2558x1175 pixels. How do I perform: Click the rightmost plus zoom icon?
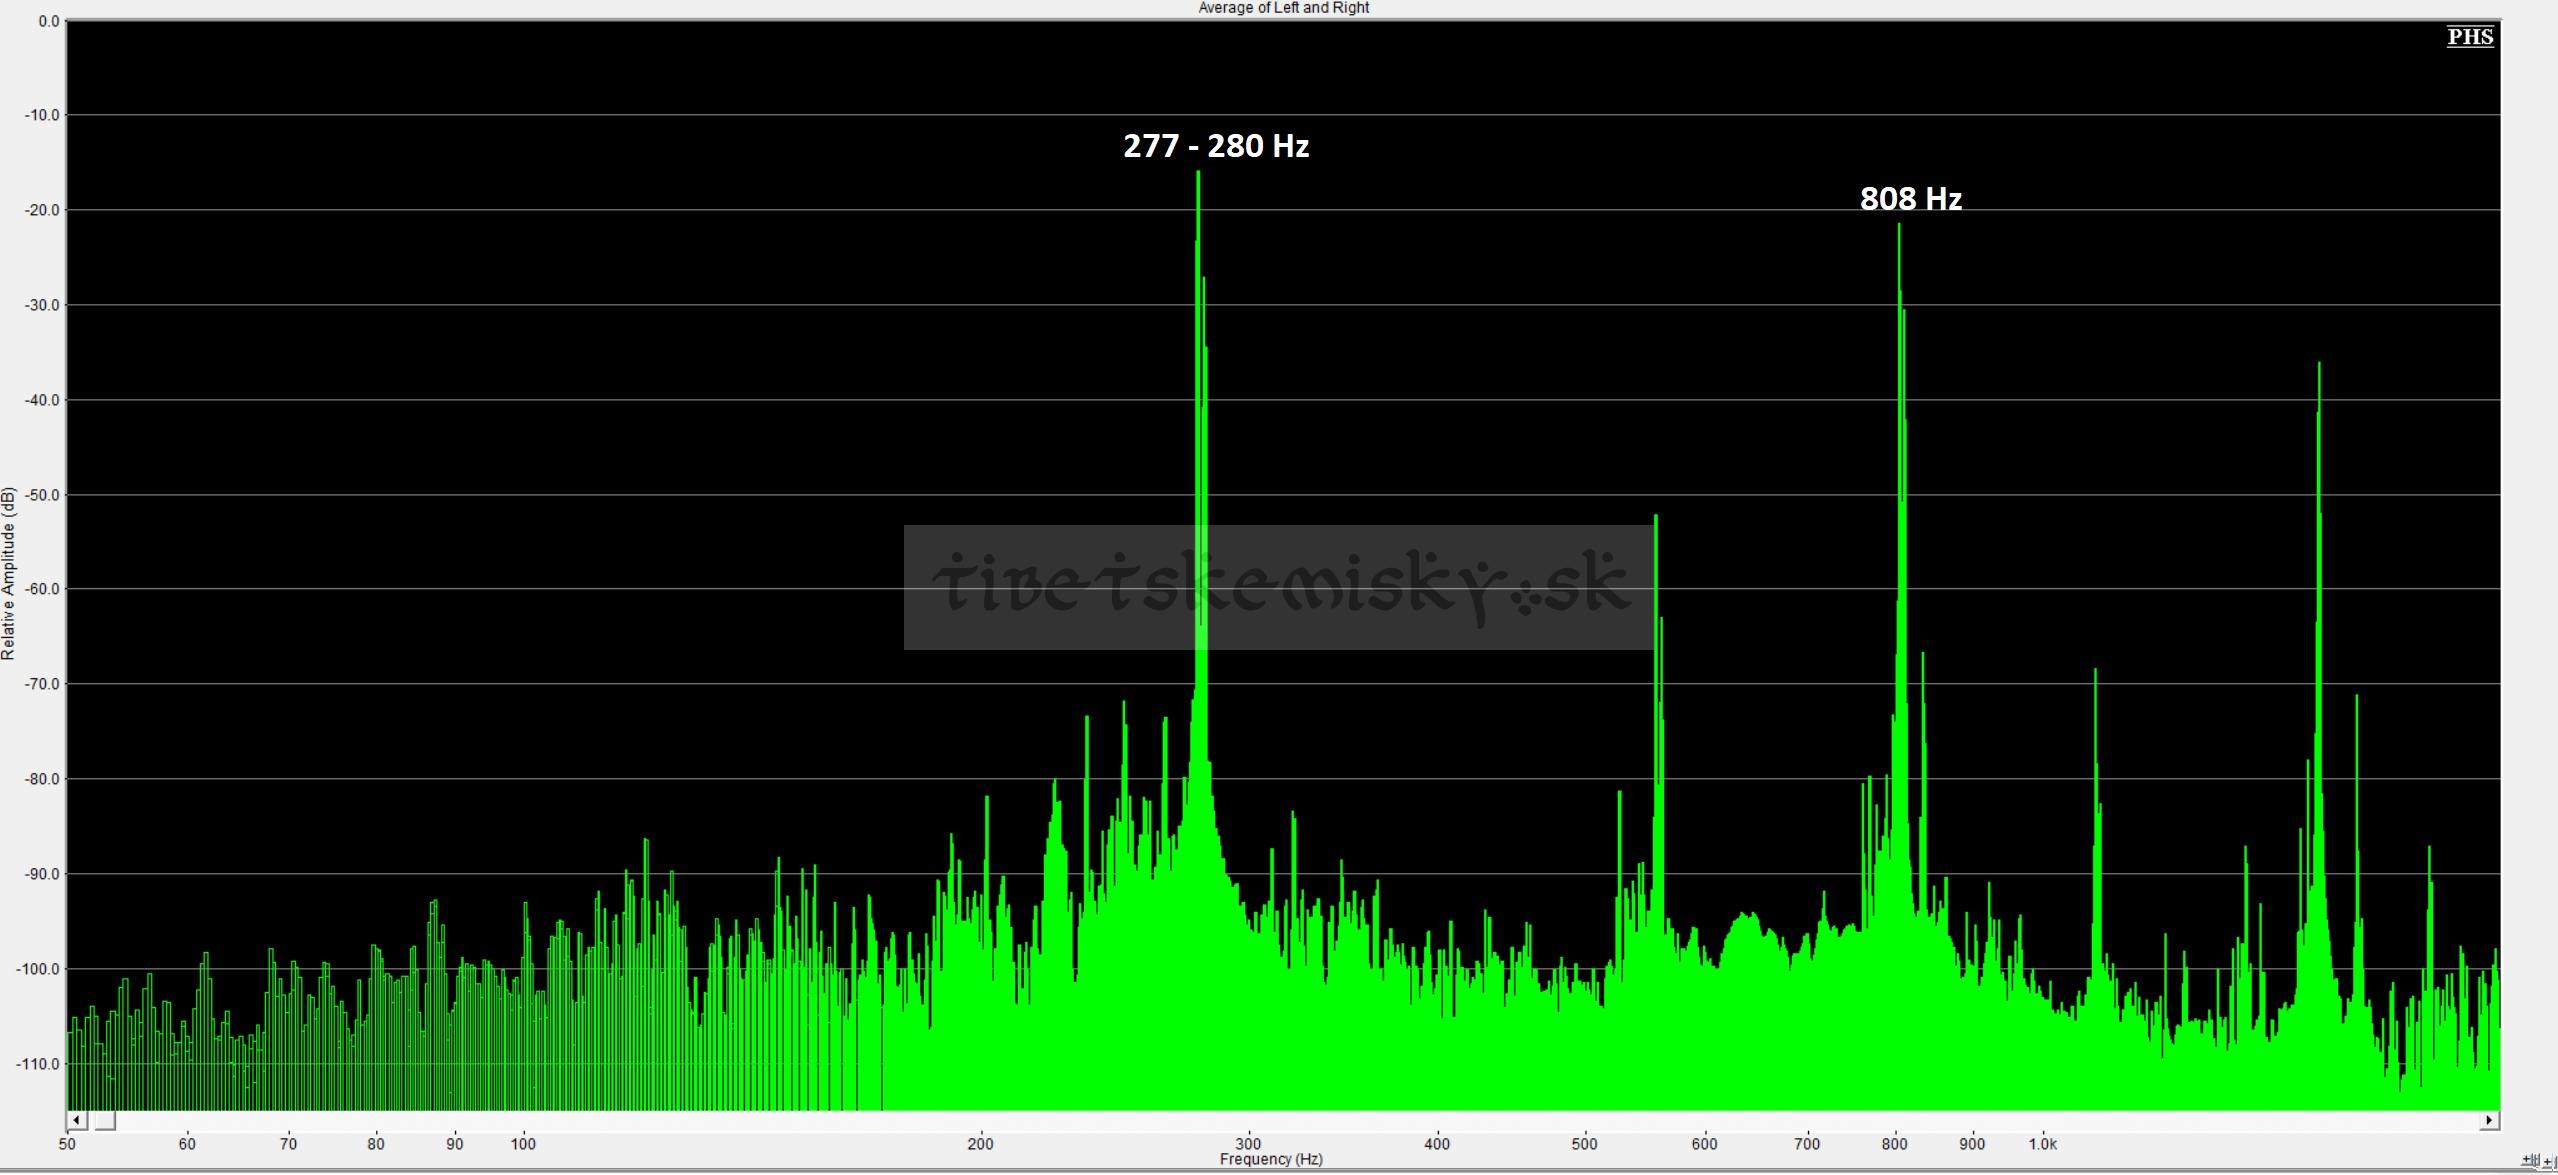(x=2549, y=1161)
